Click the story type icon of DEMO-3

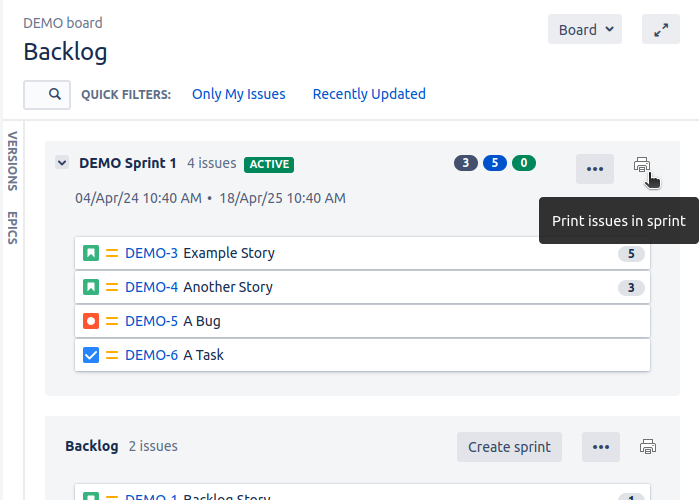(x=91, y=253)
